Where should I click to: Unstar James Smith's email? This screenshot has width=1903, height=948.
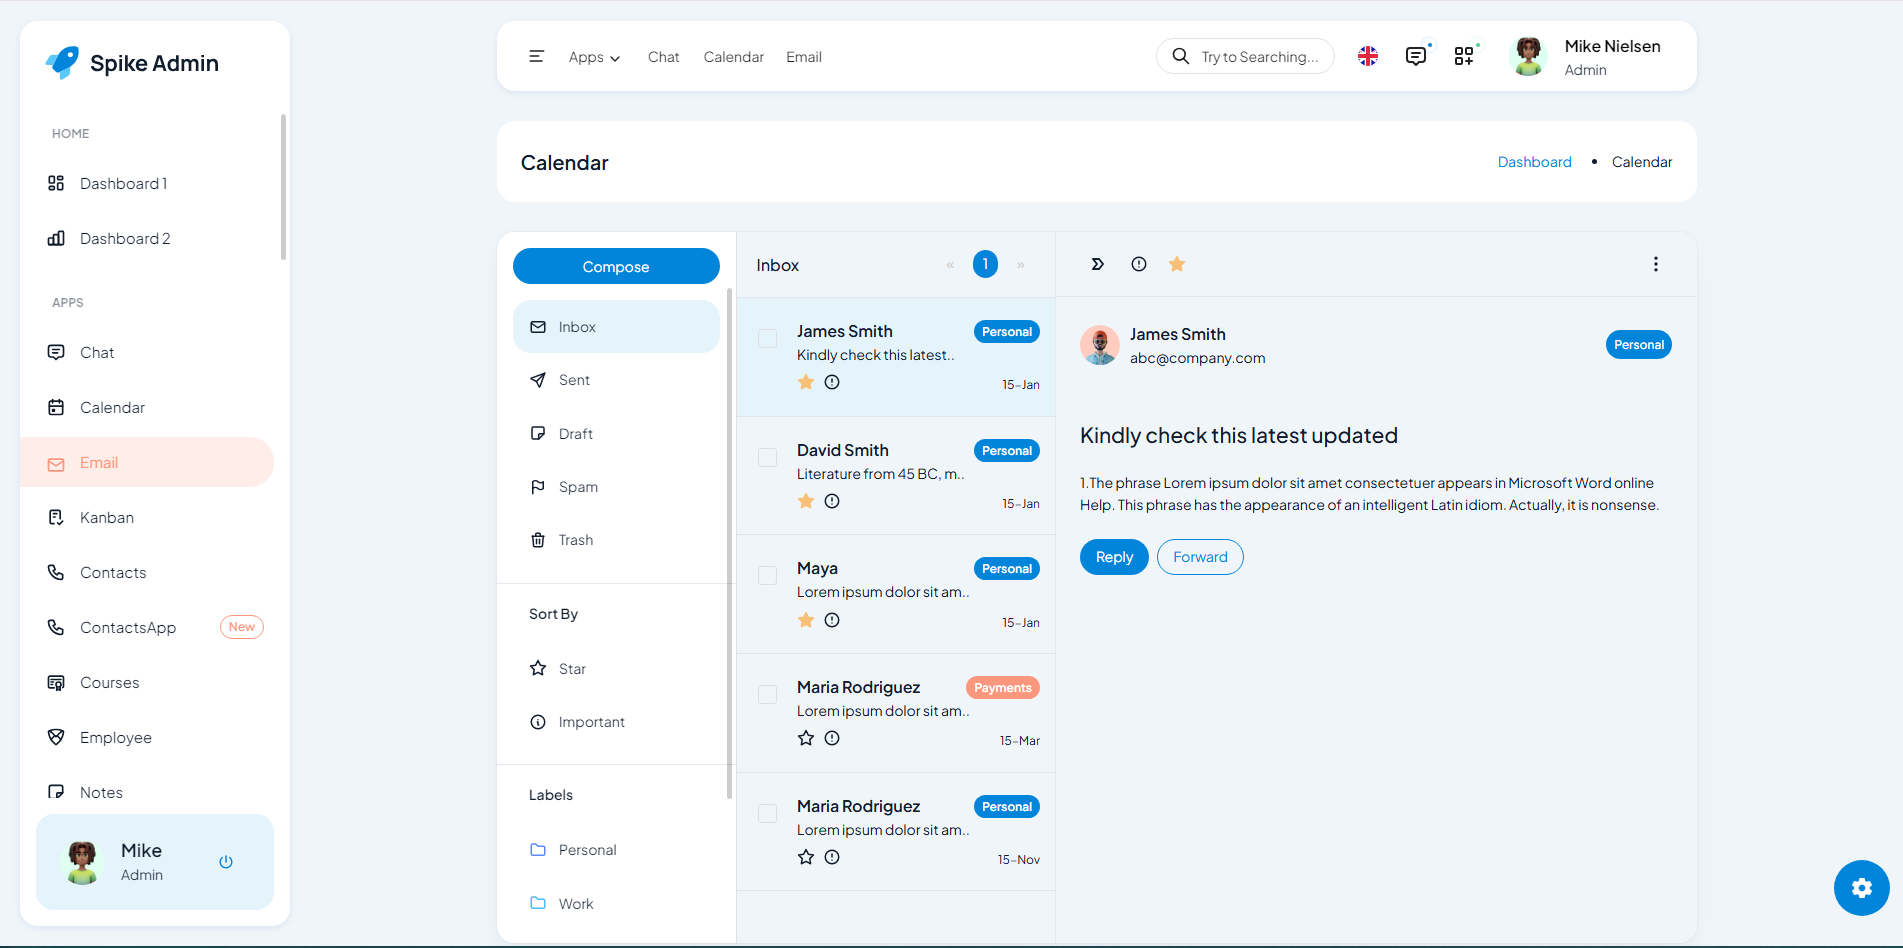806,382
